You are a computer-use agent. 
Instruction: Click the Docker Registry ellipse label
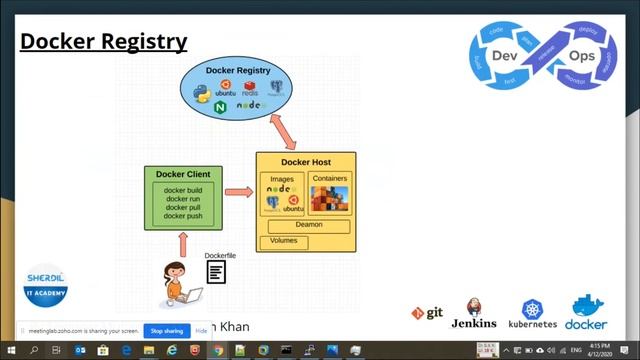click(x=238, y=70)
